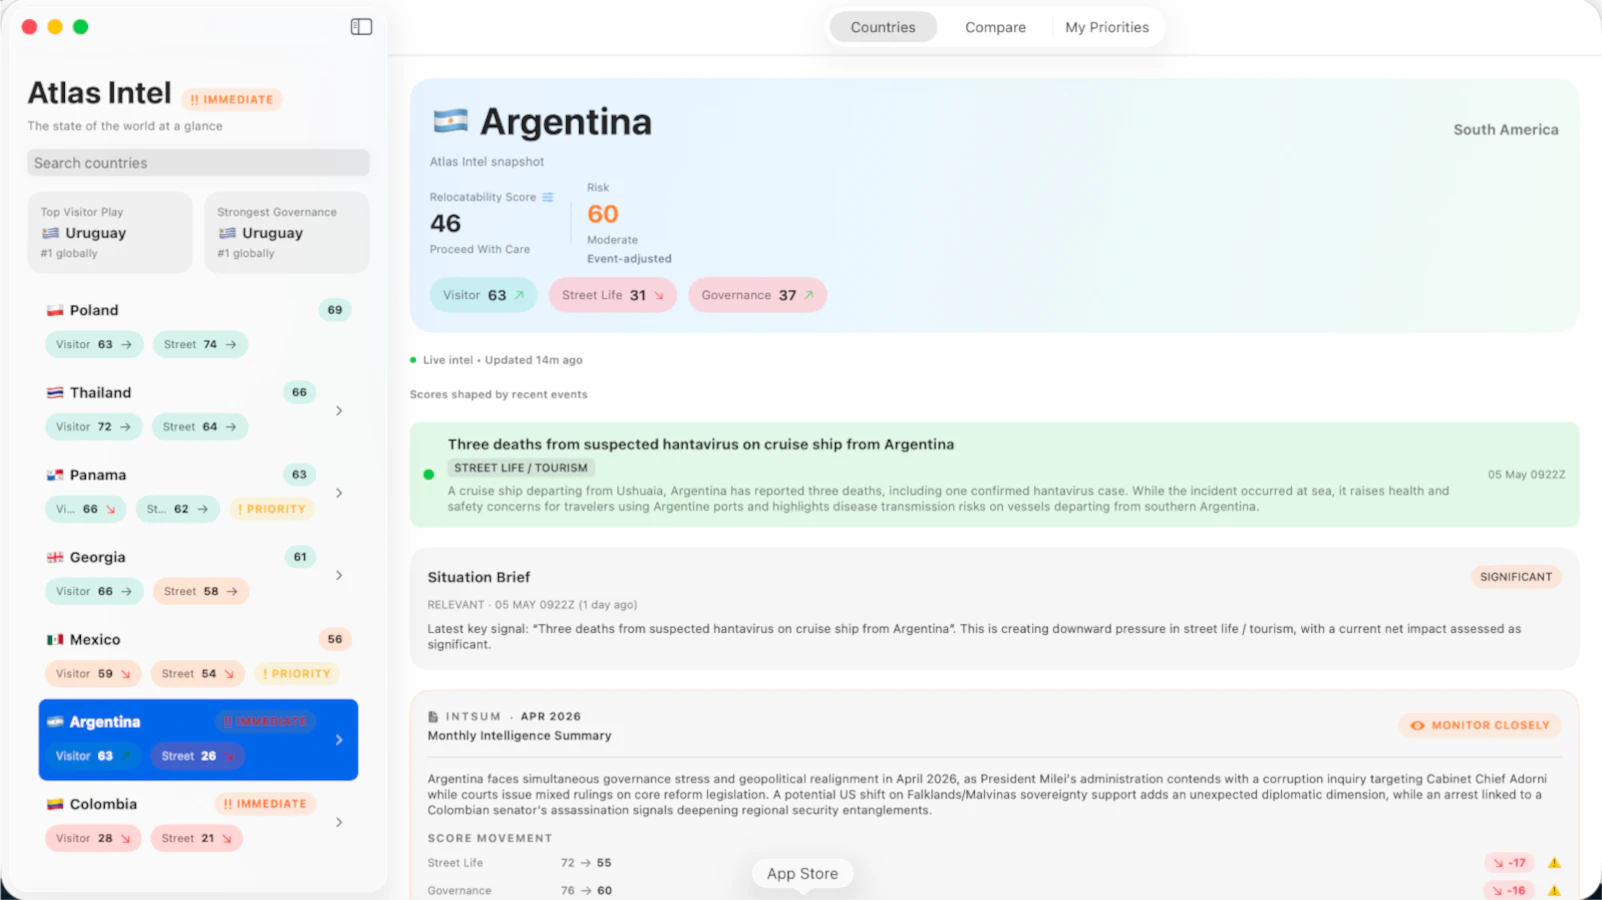
Task: Select Mexico in the country list
Action: 198,657
